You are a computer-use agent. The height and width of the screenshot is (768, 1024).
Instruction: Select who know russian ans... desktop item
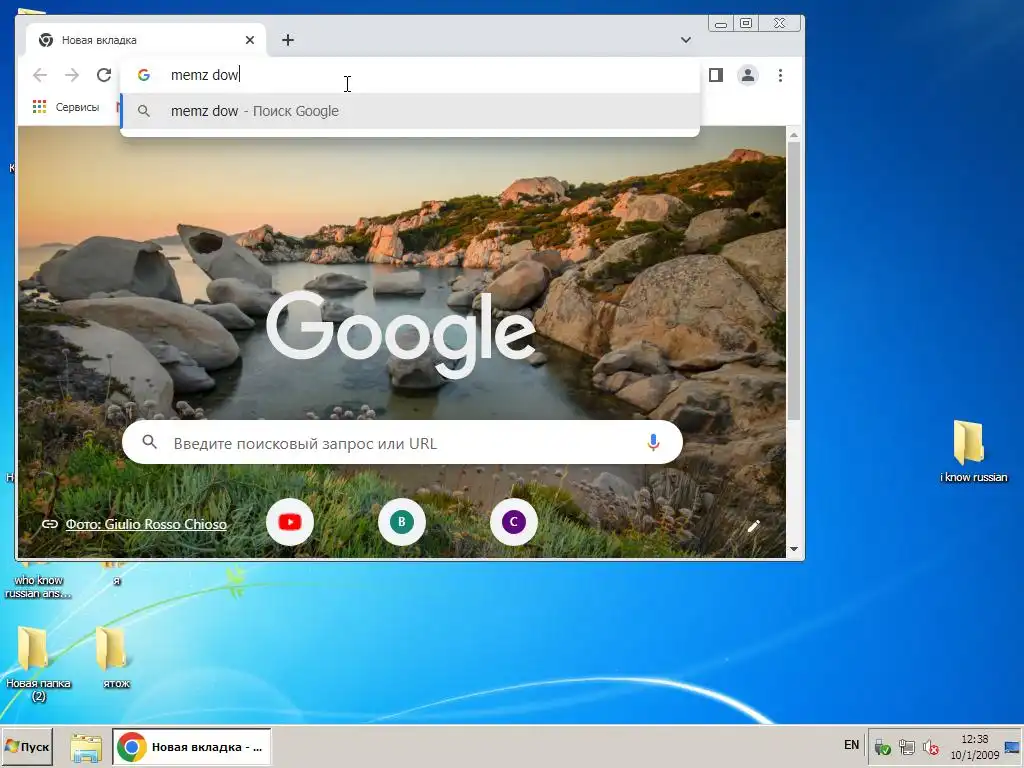click(x=37, y=581)
